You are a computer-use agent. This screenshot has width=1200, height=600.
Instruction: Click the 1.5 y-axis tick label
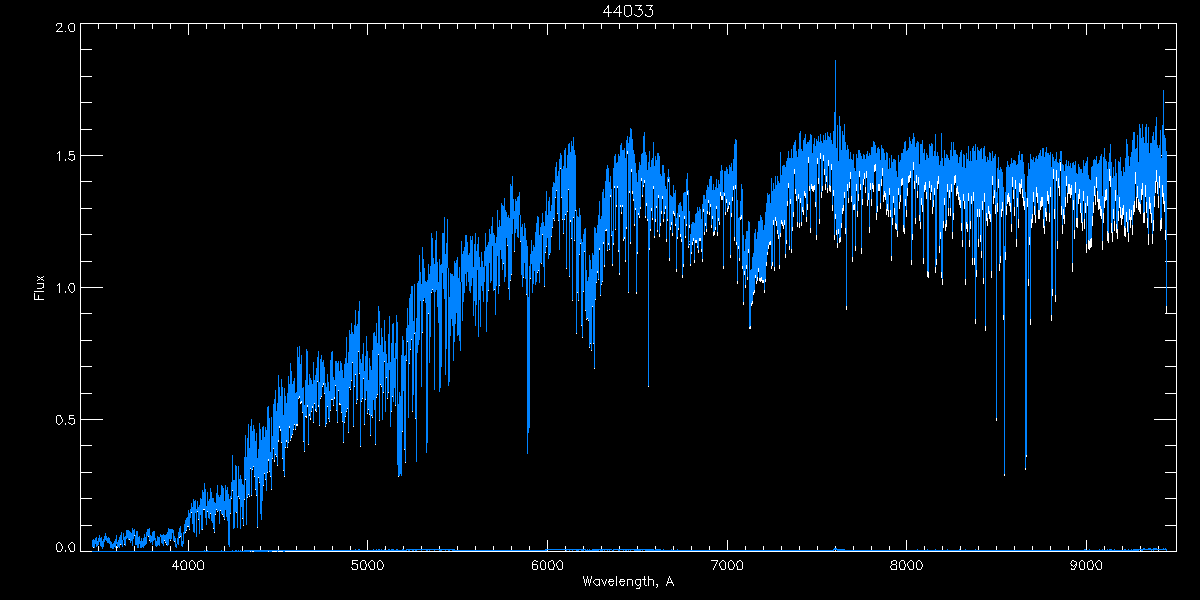66,157
